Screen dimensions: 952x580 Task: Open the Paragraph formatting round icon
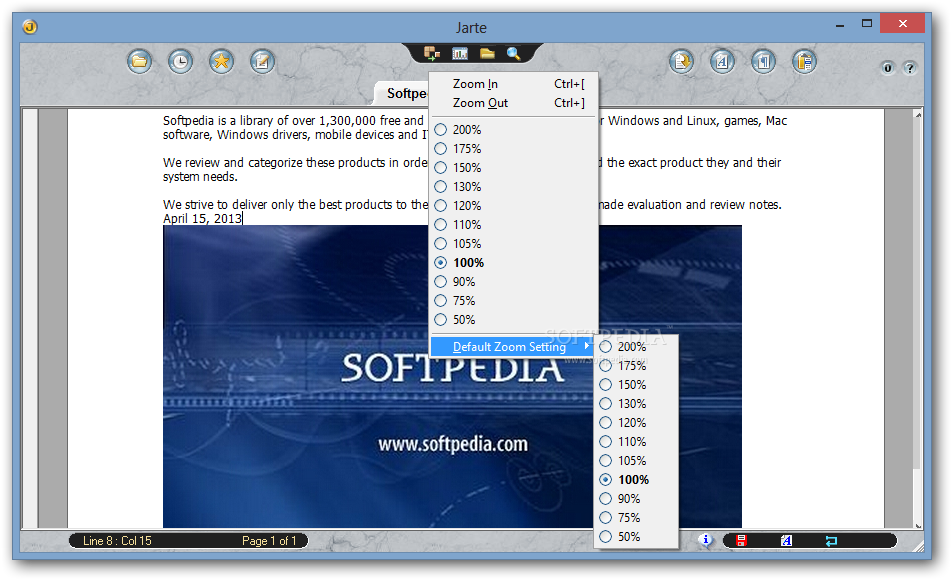click(763, 61)
